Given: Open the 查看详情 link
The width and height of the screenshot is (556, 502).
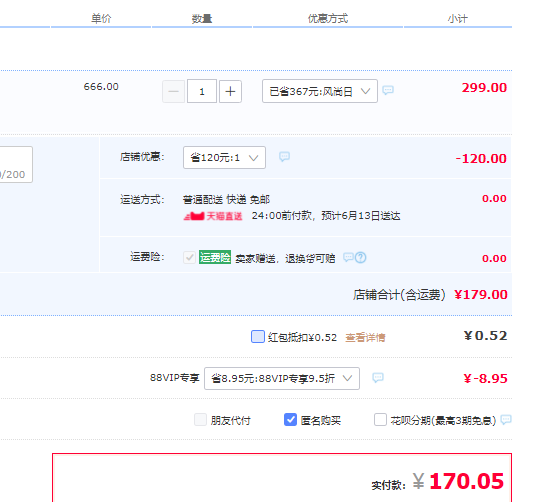Looking at the screenshot, I should 365,338.
